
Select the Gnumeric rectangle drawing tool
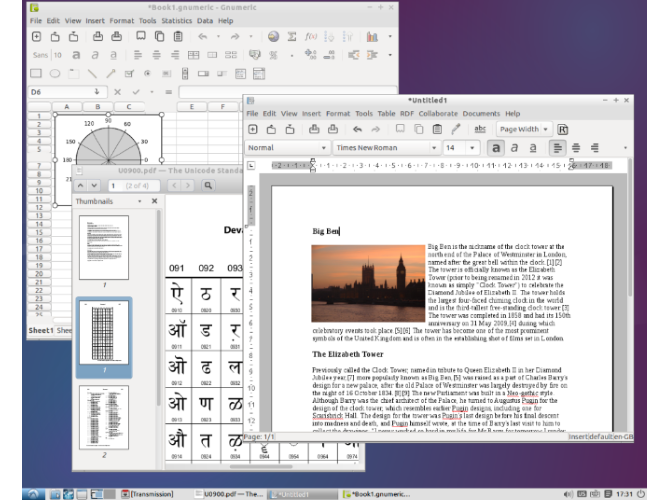[x=36, y=74]
